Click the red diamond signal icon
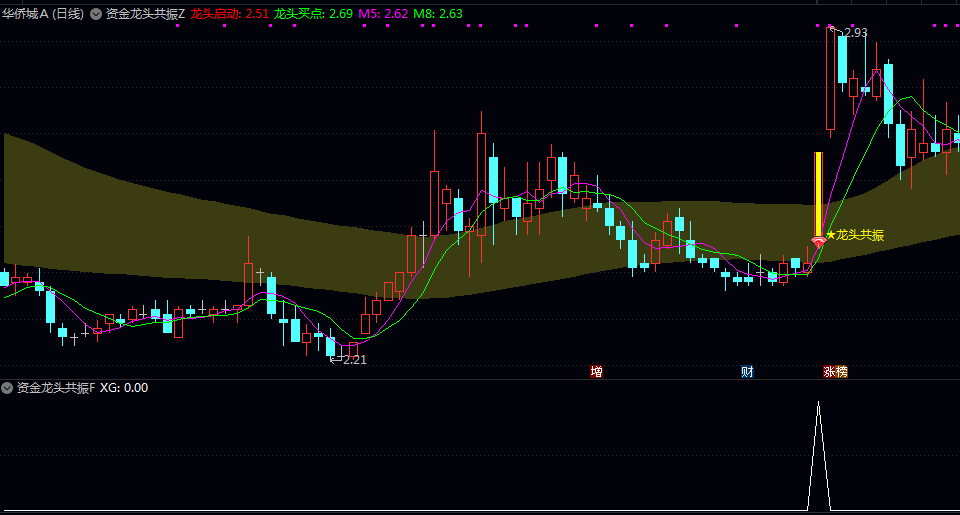Viewport: 960px width, 515px height. point(818,241)
